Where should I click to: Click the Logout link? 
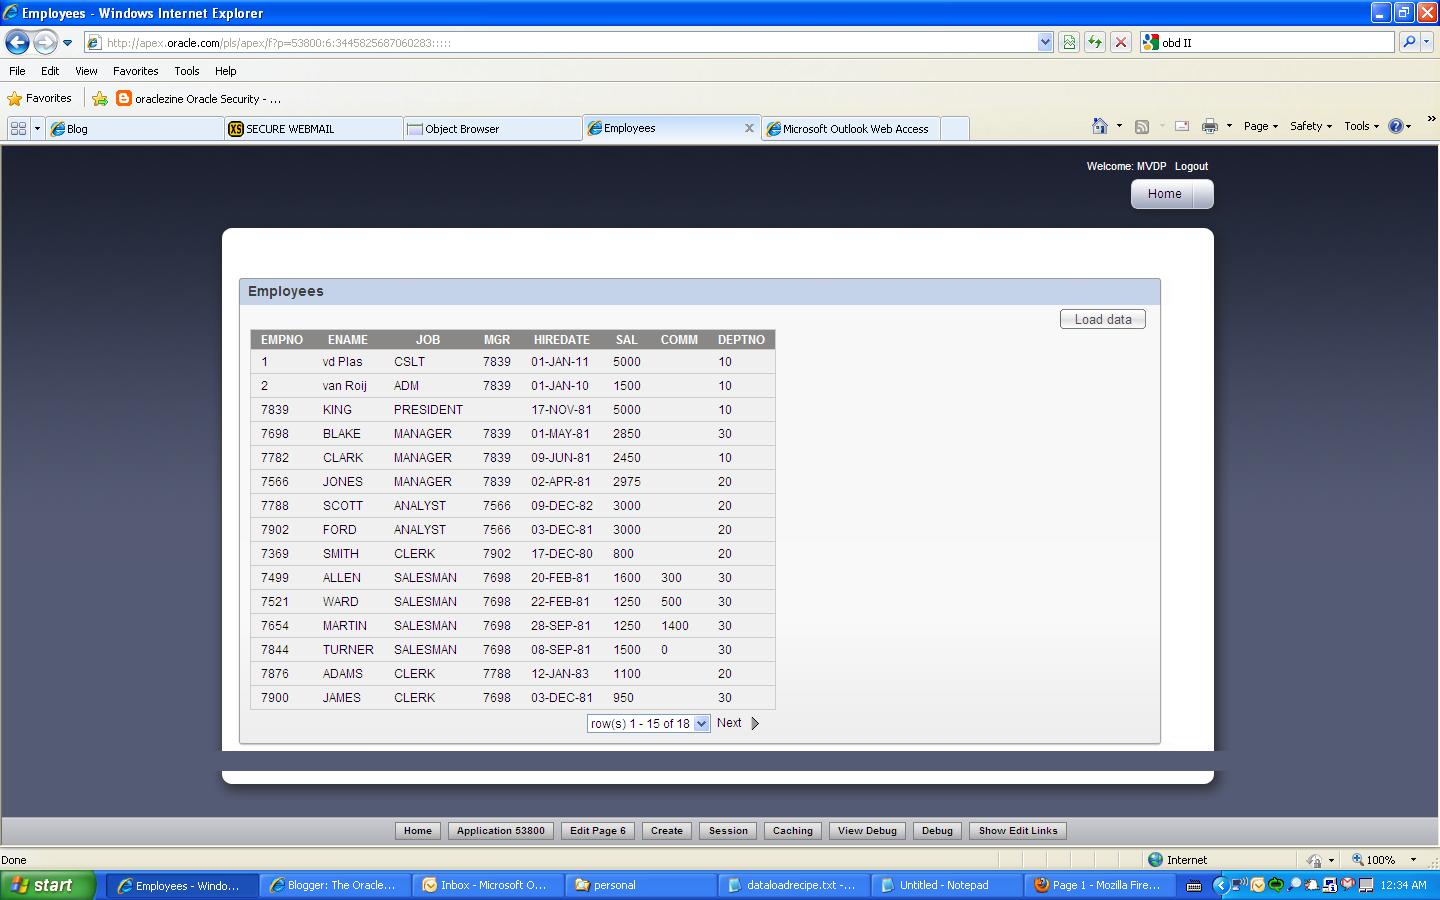(1191, 166)
